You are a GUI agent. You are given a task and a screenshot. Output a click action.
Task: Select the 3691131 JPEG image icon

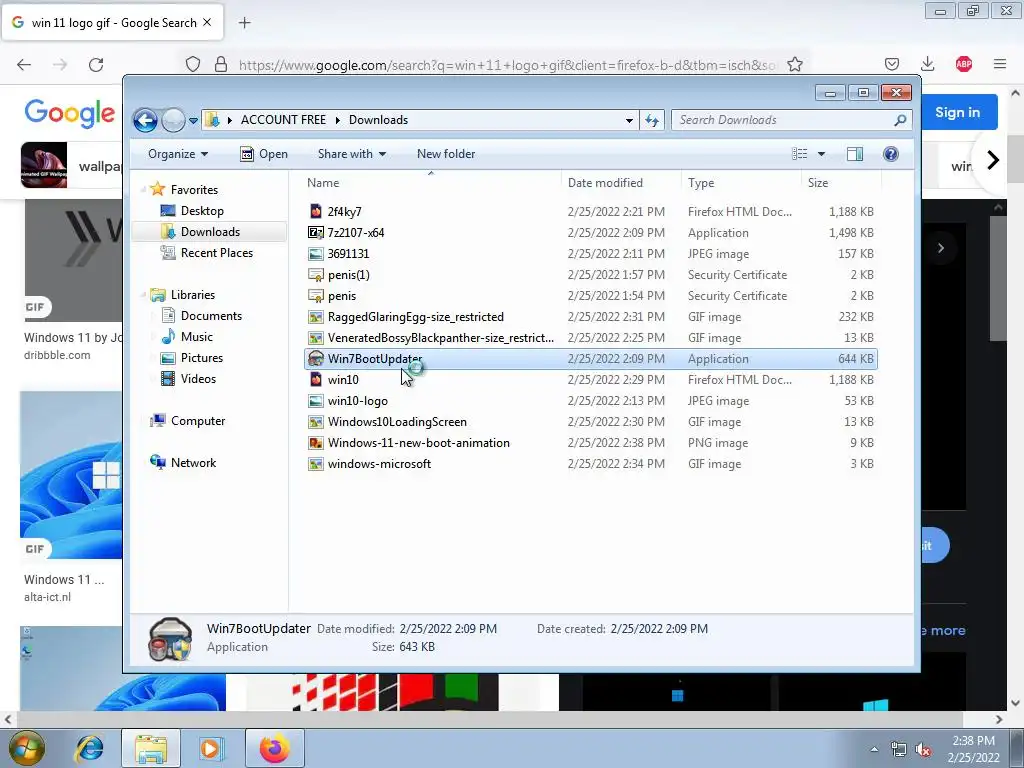pos(316,253)
